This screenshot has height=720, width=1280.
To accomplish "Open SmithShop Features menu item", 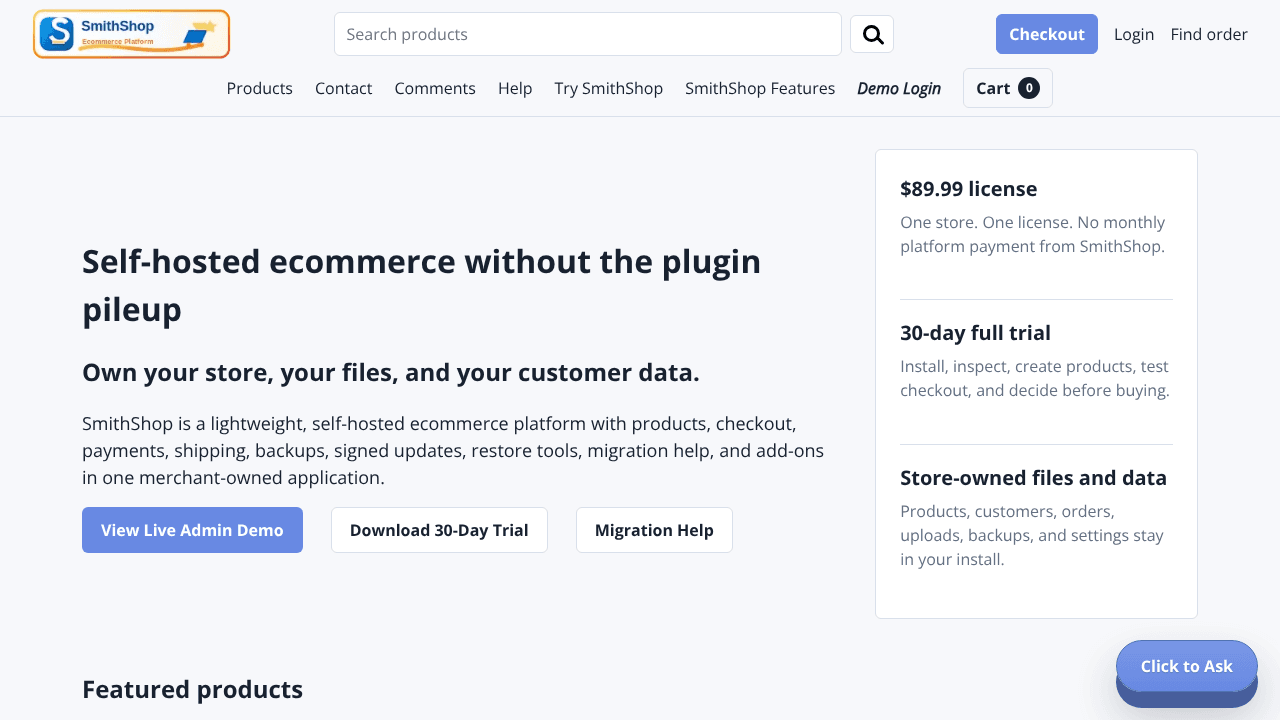I will click(x=760, y=88).
